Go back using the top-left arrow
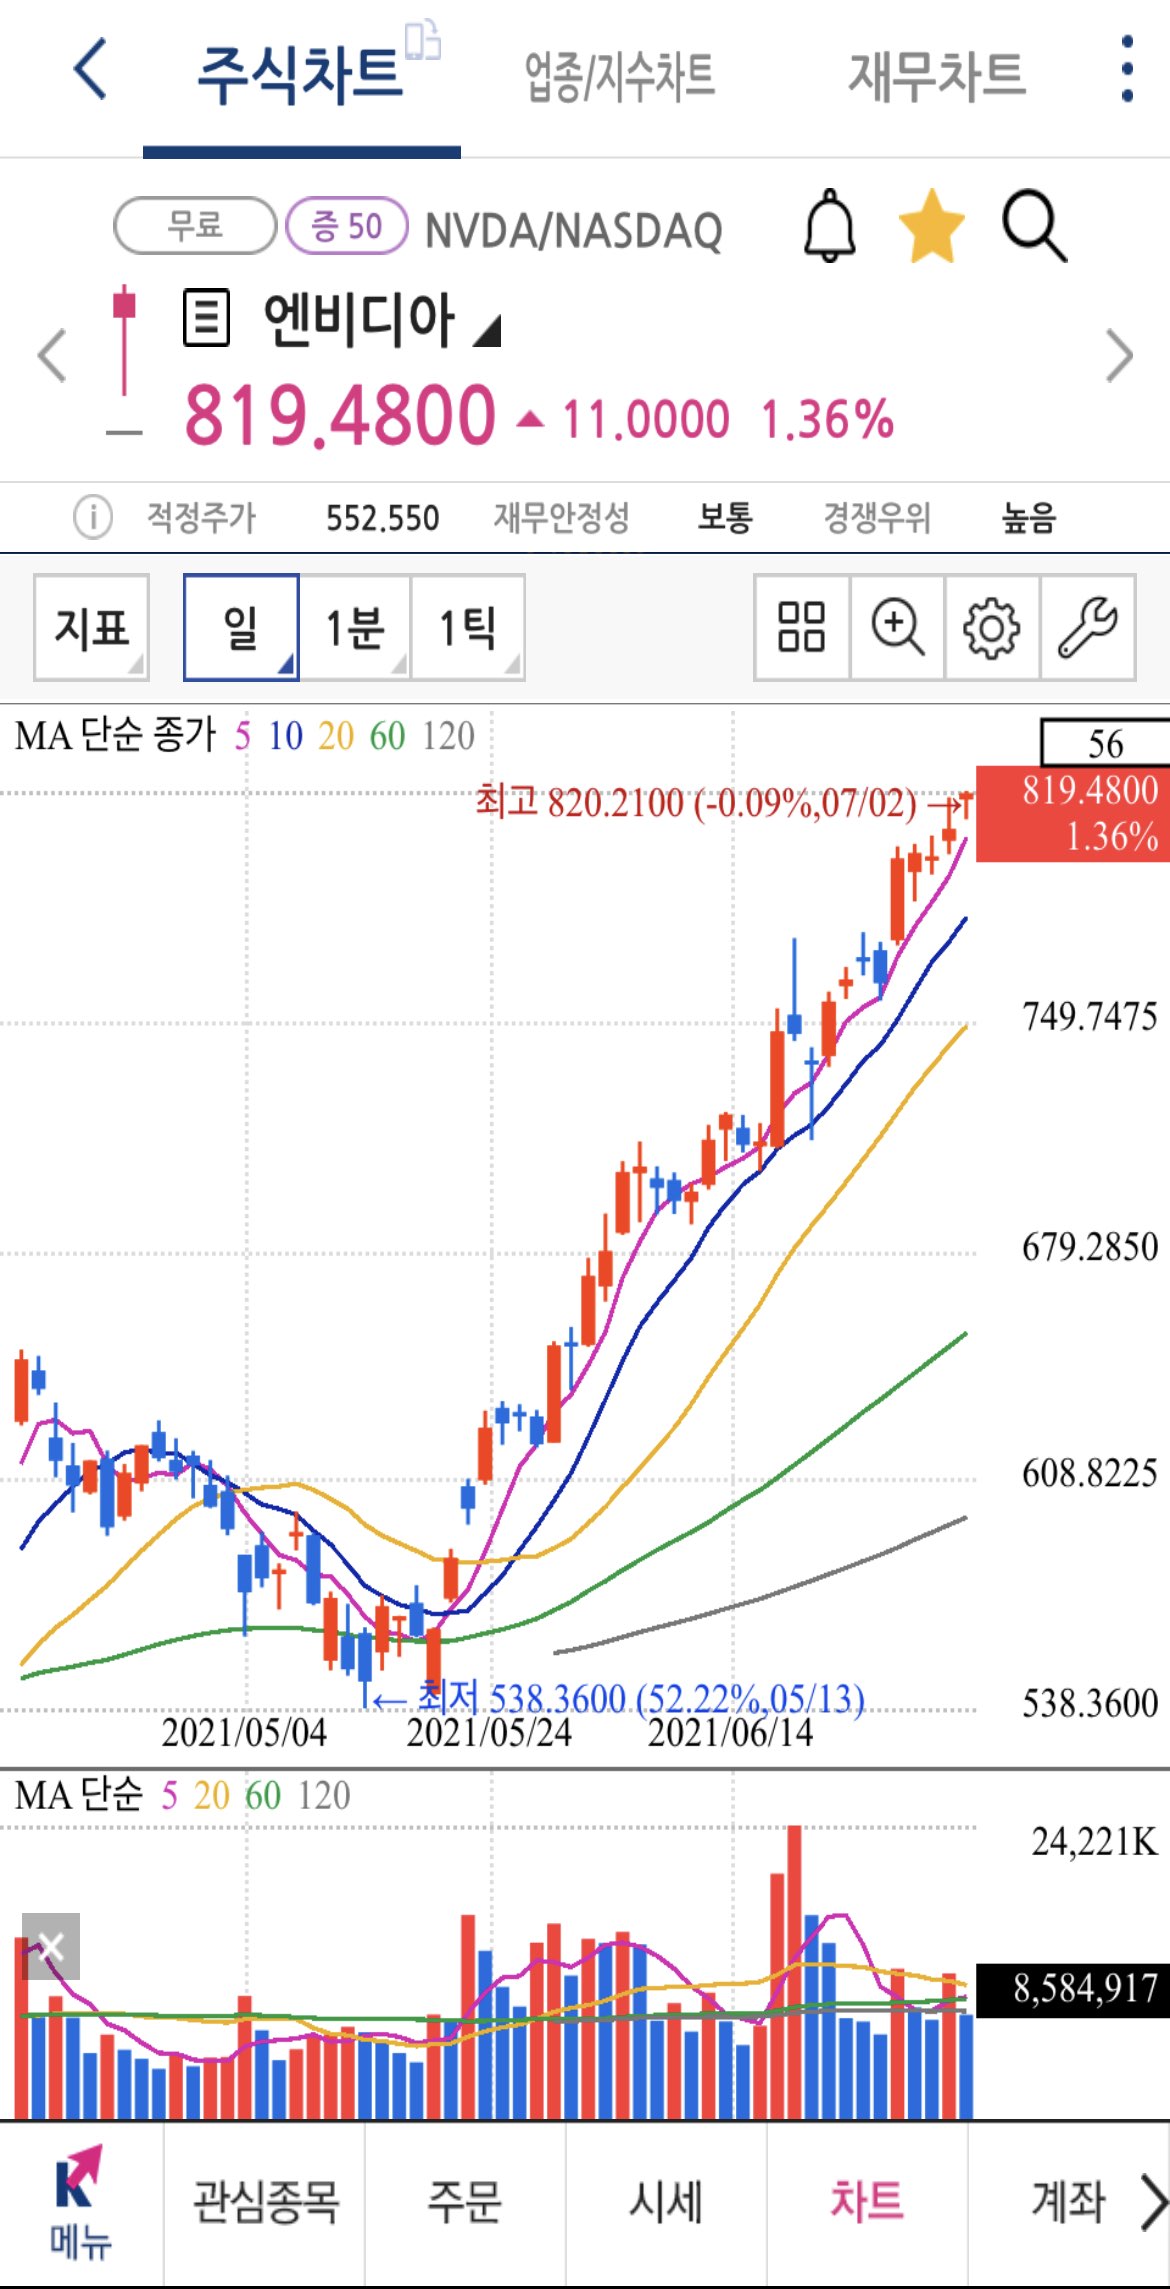Image resolution: width=1170 pixels, height=2289 pixels. pyautogui.click(x=90, y=70)
